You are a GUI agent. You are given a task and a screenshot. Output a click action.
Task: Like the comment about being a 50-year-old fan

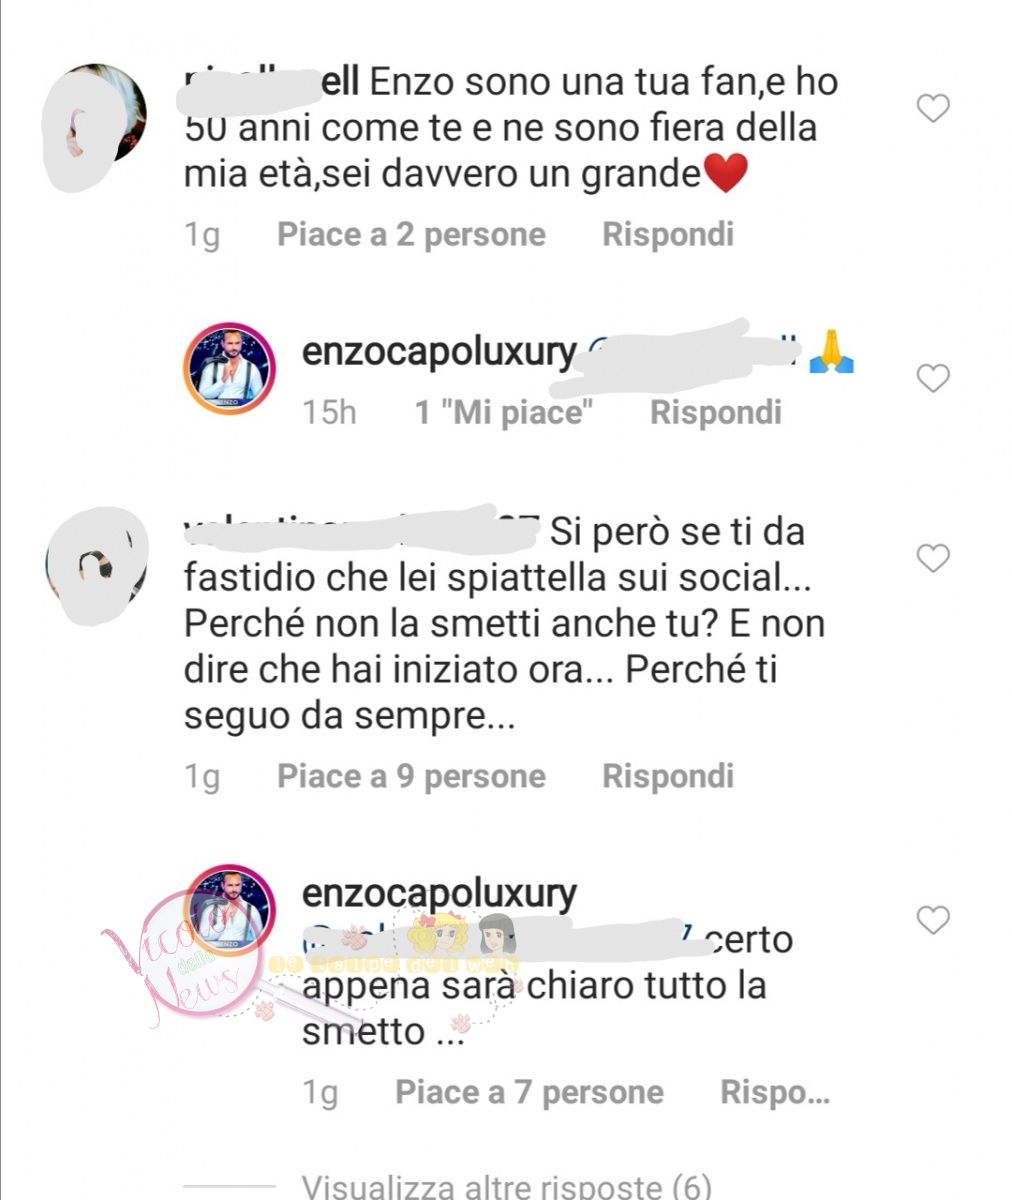point(933,108)
